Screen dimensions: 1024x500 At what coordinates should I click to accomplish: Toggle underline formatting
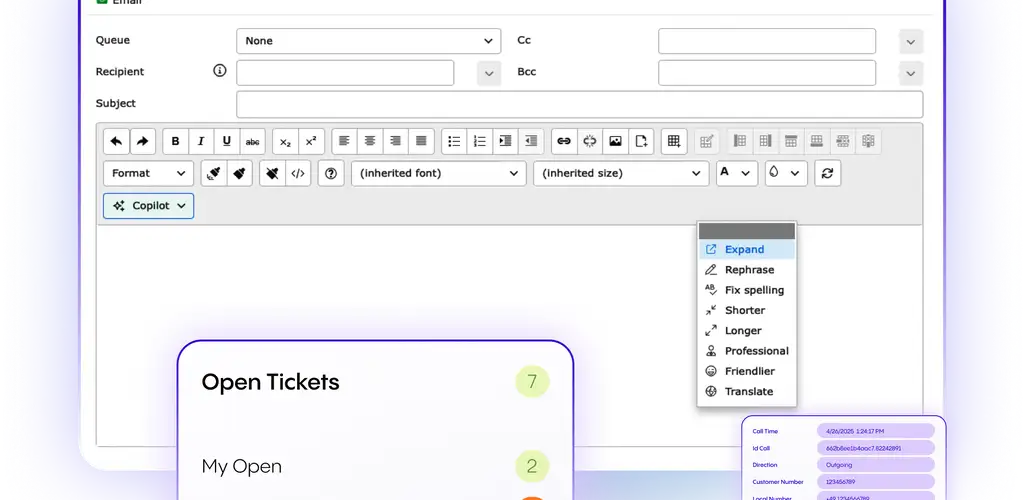[x=227, y=141]
